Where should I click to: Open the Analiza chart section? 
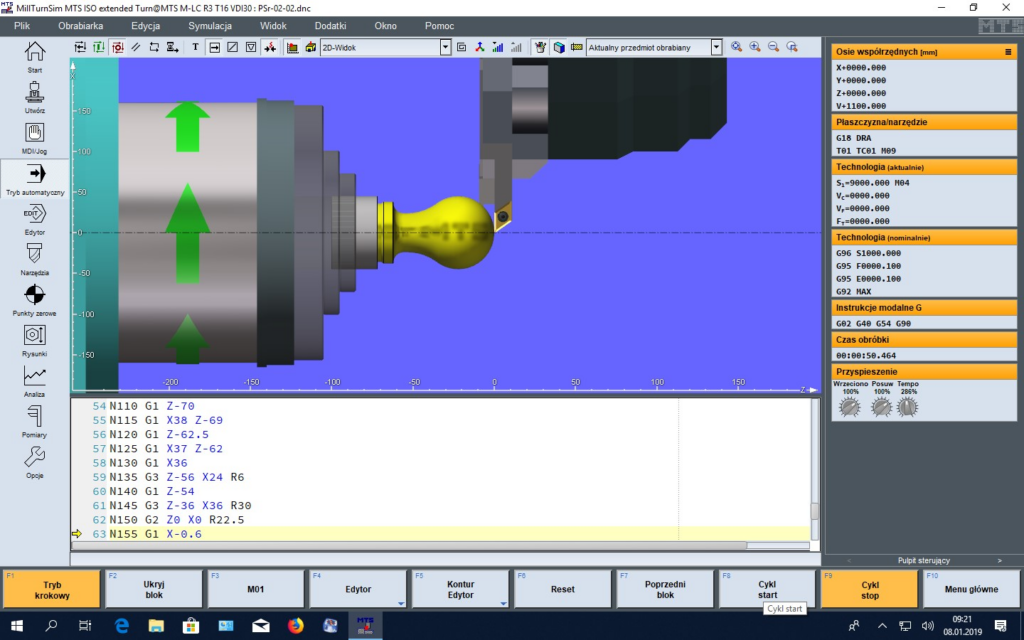coord(35,381)
